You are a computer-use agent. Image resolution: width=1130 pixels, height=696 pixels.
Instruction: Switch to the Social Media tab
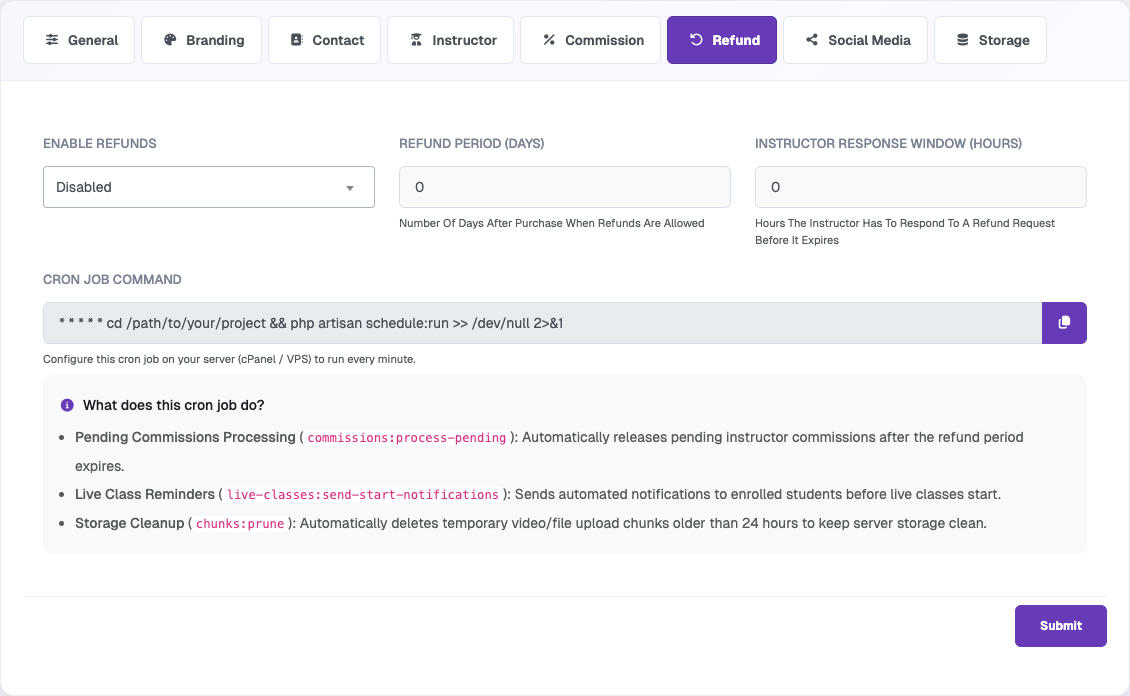pos(855,40)
